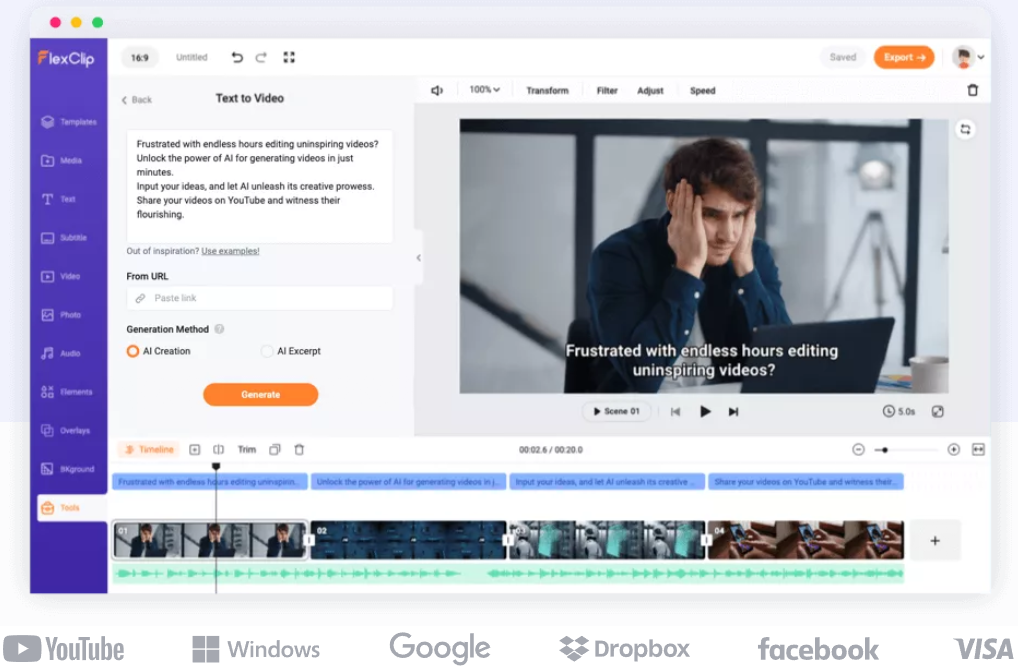The height and width of the screenshot is (672, 1018).
Task: Open the Adjust menu
Action: click(650, 91)
